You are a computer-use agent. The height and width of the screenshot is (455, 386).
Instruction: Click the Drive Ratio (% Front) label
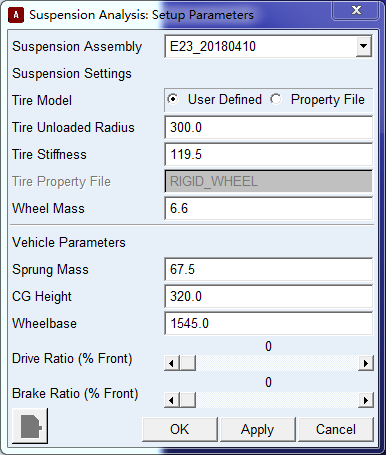[72, 359]
